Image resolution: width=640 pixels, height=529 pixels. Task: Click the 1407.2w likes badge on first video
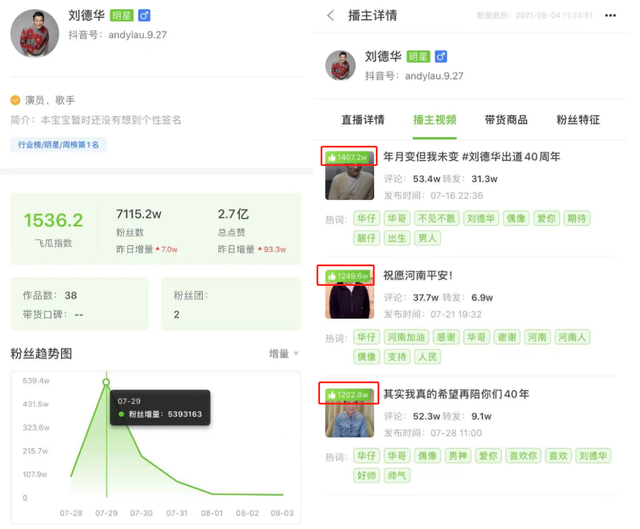348,157
